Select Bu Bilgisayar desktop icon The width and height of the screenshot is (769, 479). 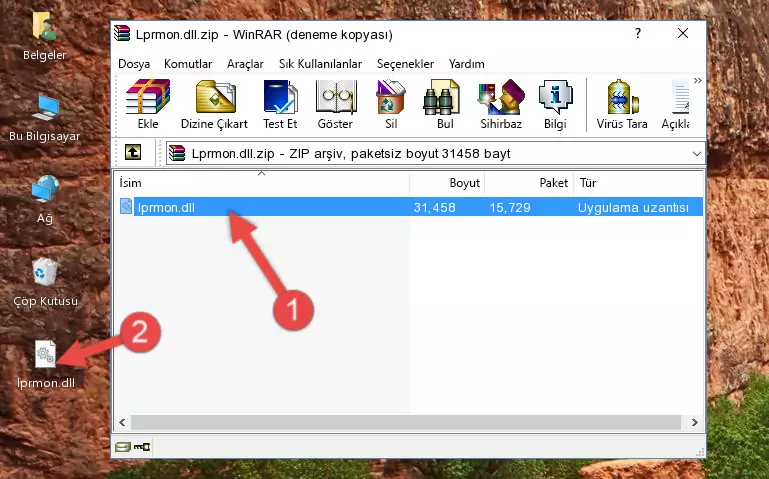[x=45, y=118]
